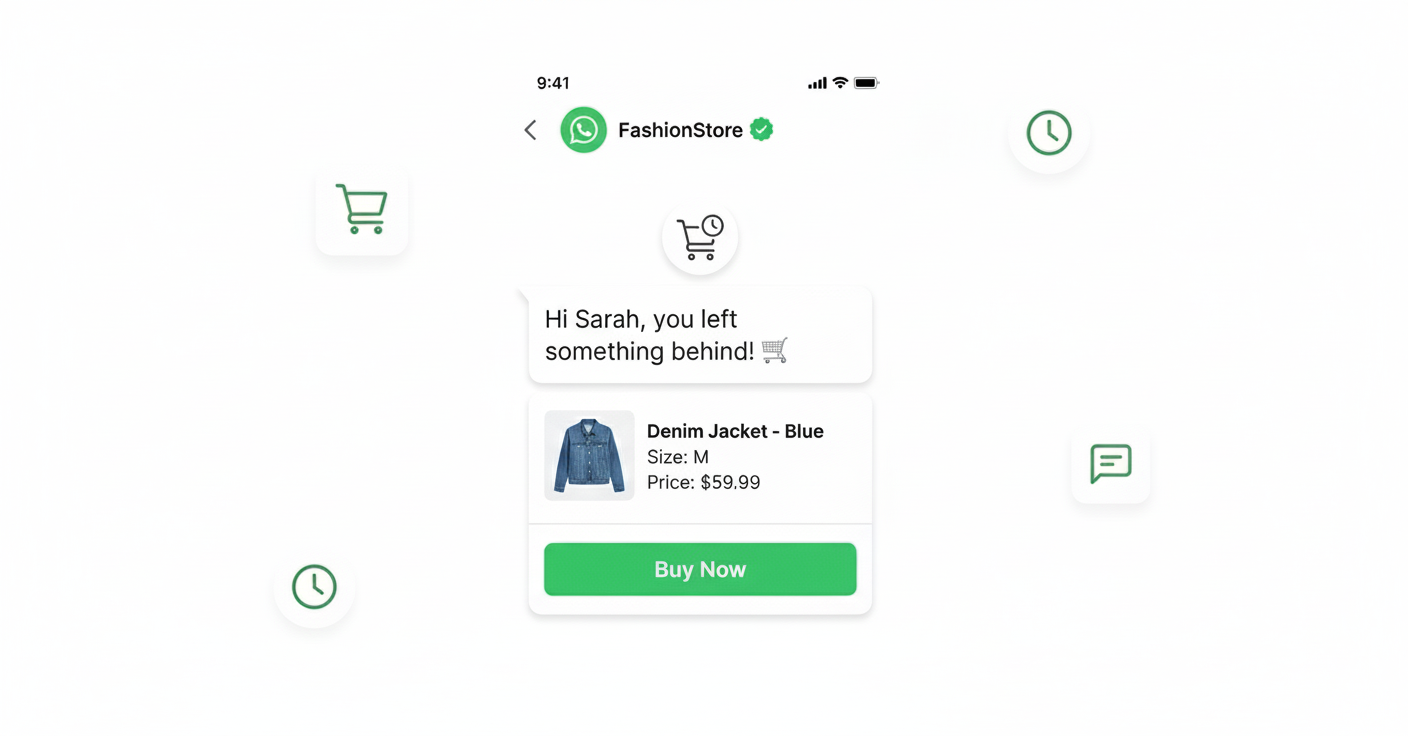The width and height of the screenshot is (1408, 736).
Task: Click the clock icon in the top right corner
Action: point(1048,133)
